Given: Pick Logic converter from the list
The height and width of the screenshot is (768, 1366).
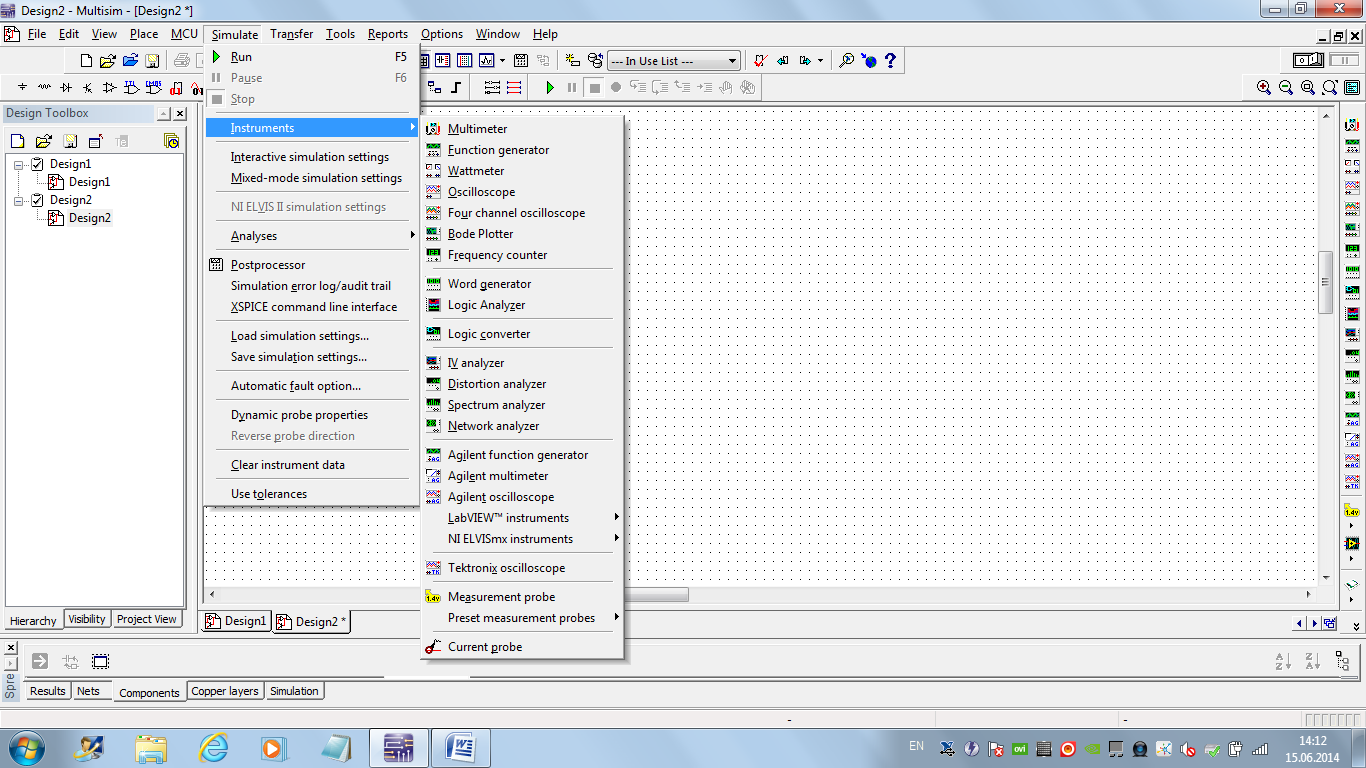Looking at the screenshot, I should pyautogui.click(x=522, y=334).
